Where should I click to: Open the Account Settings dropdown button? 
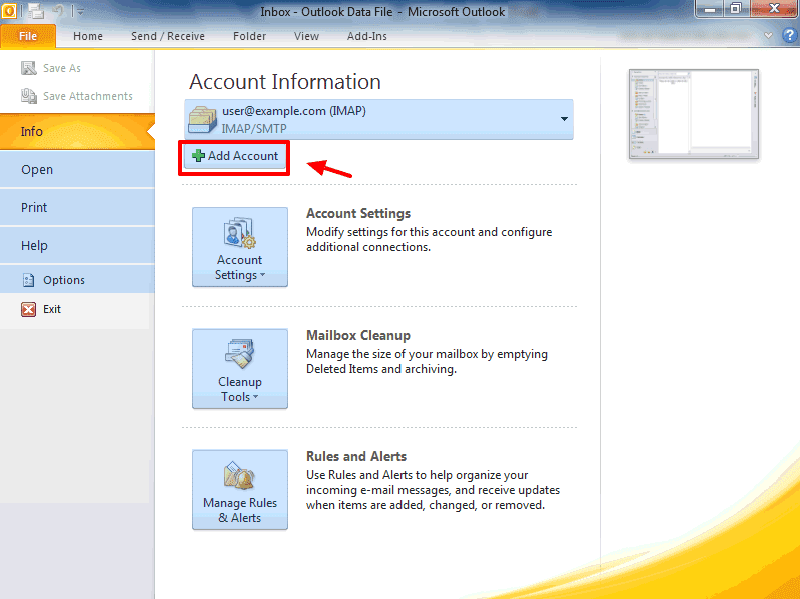240,247
